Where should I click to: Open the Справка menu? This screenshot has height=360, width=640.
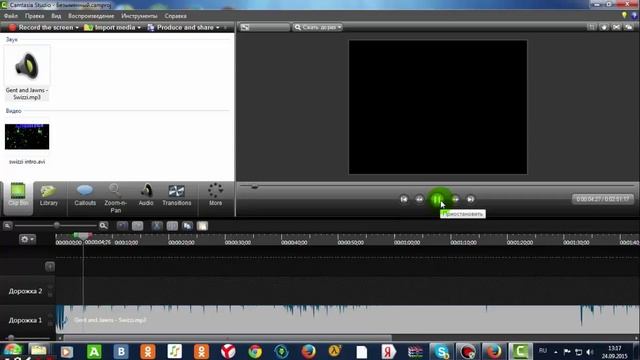176,16
